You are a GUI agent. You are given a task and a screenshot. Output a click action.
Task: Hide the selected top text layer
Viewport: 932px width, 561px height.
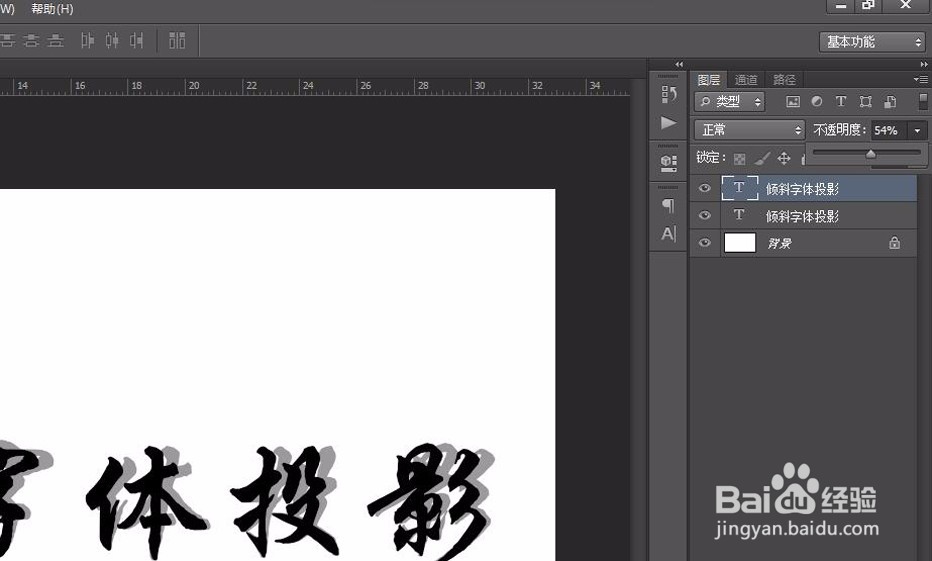coord(705,188)
